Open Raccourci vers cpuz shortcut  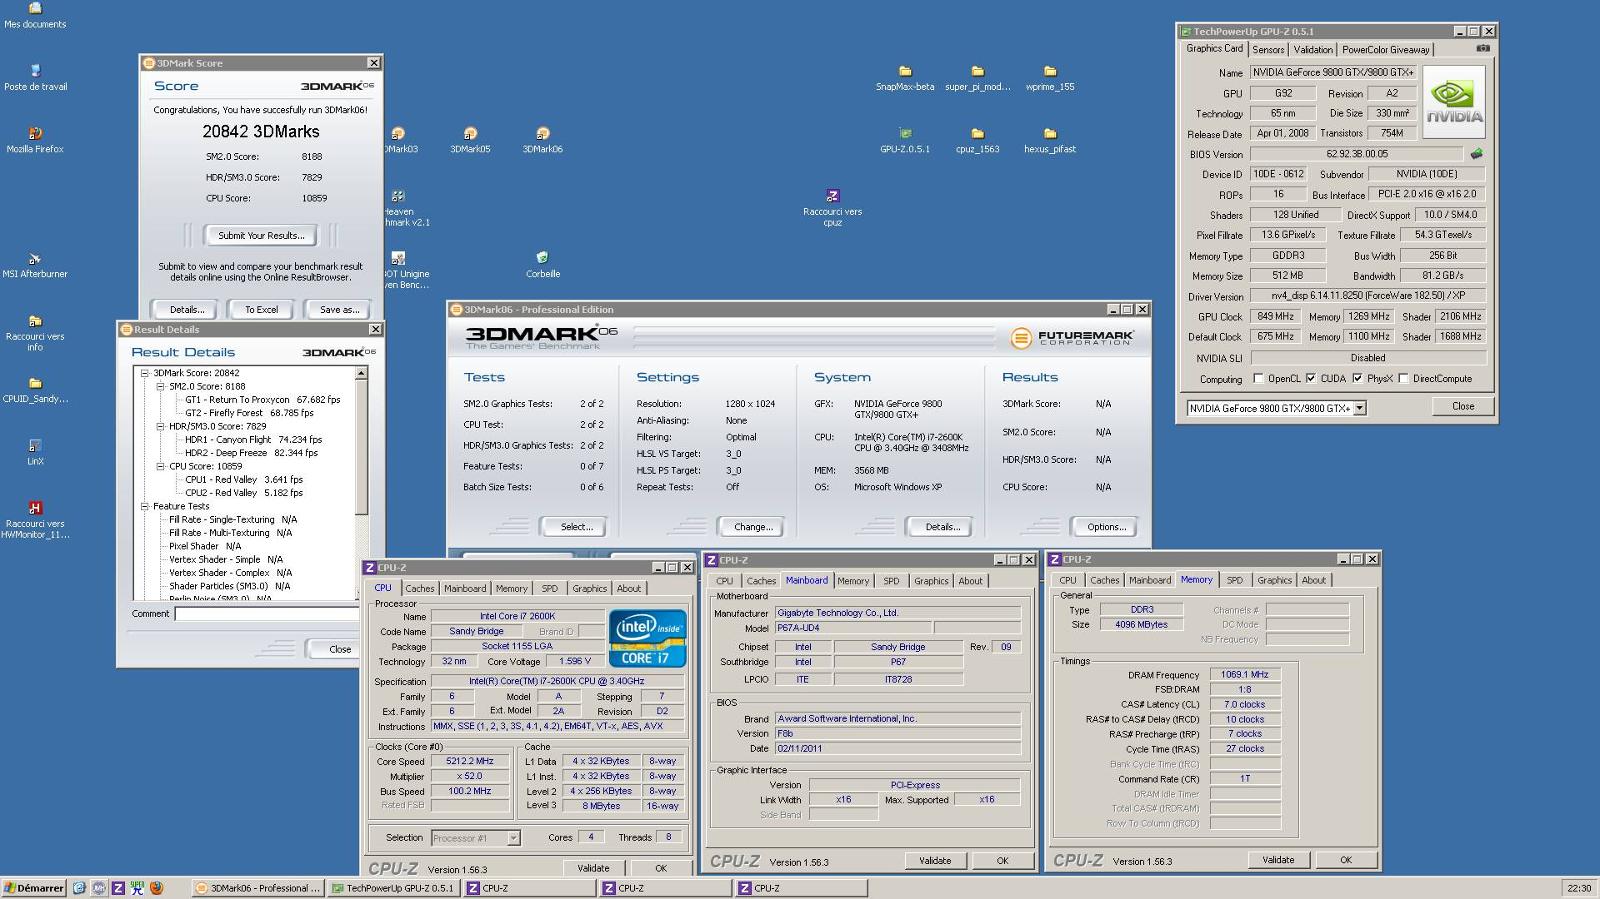pos(832,208)
